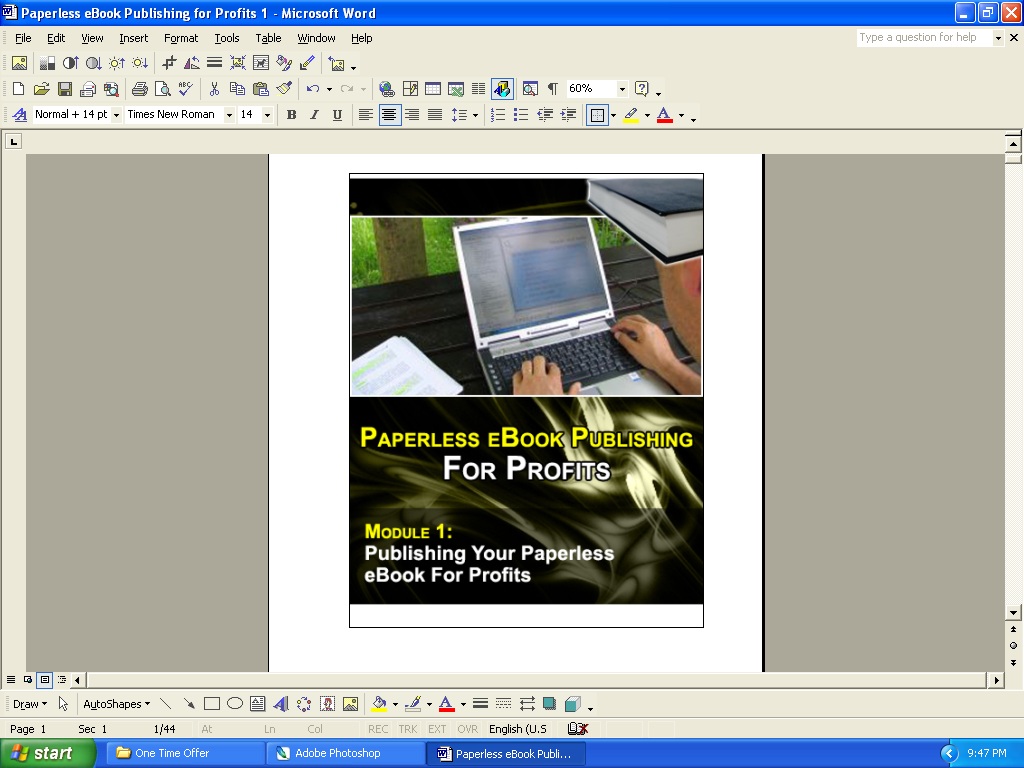Open the Zoom percentage dropdown
This screenshot has height=768, width=1024.
(622, 89)
